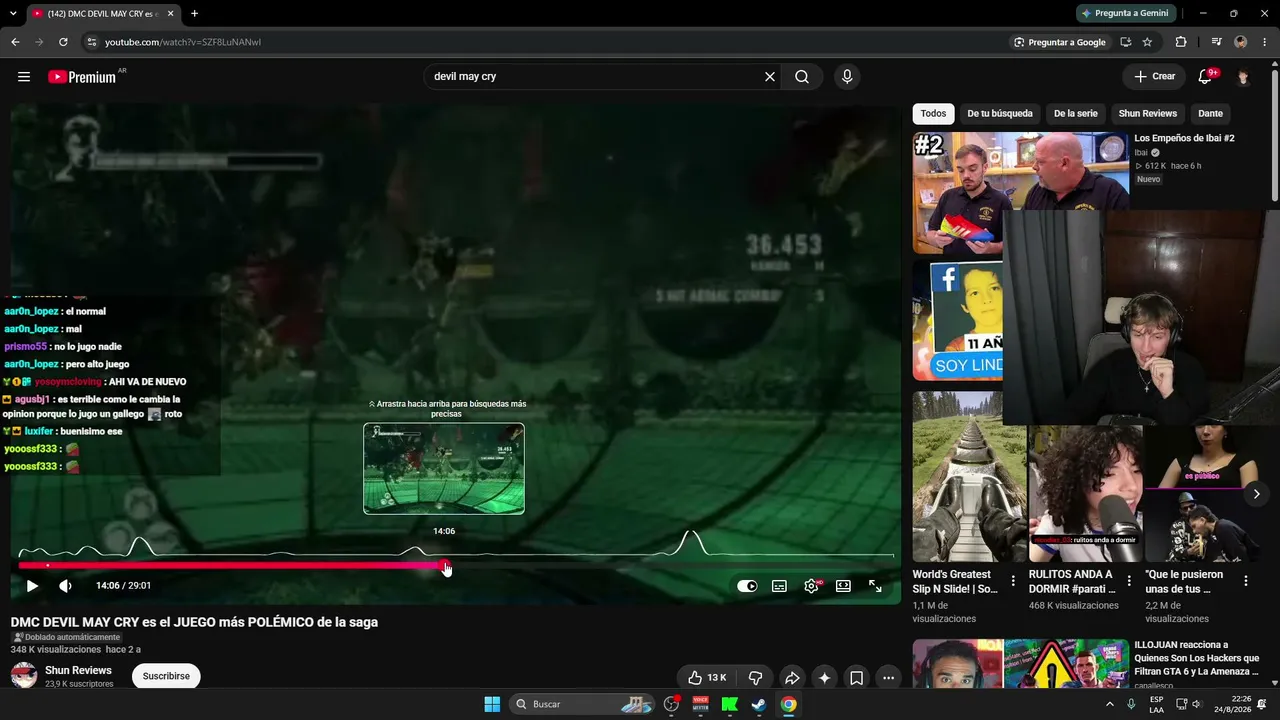Screen dimensions: 1280x720
Task: Open Windows Start menu
Action: click(492, 704)
